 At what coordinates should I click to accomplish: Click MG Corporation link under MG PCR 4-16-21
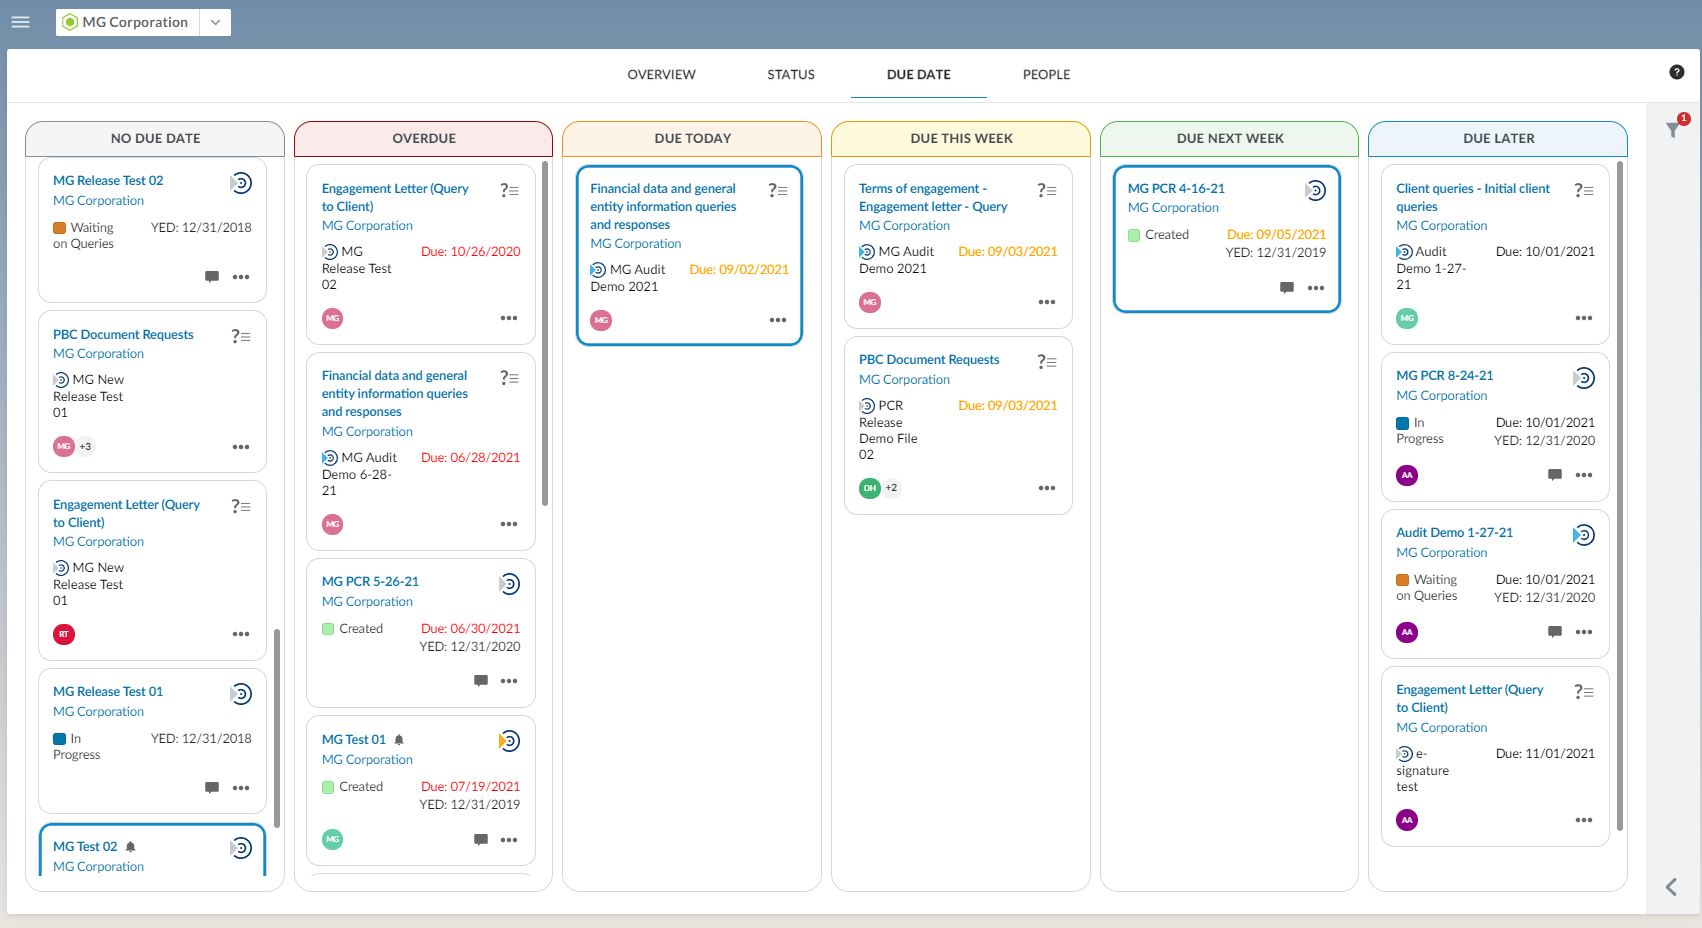[1173, 208]
